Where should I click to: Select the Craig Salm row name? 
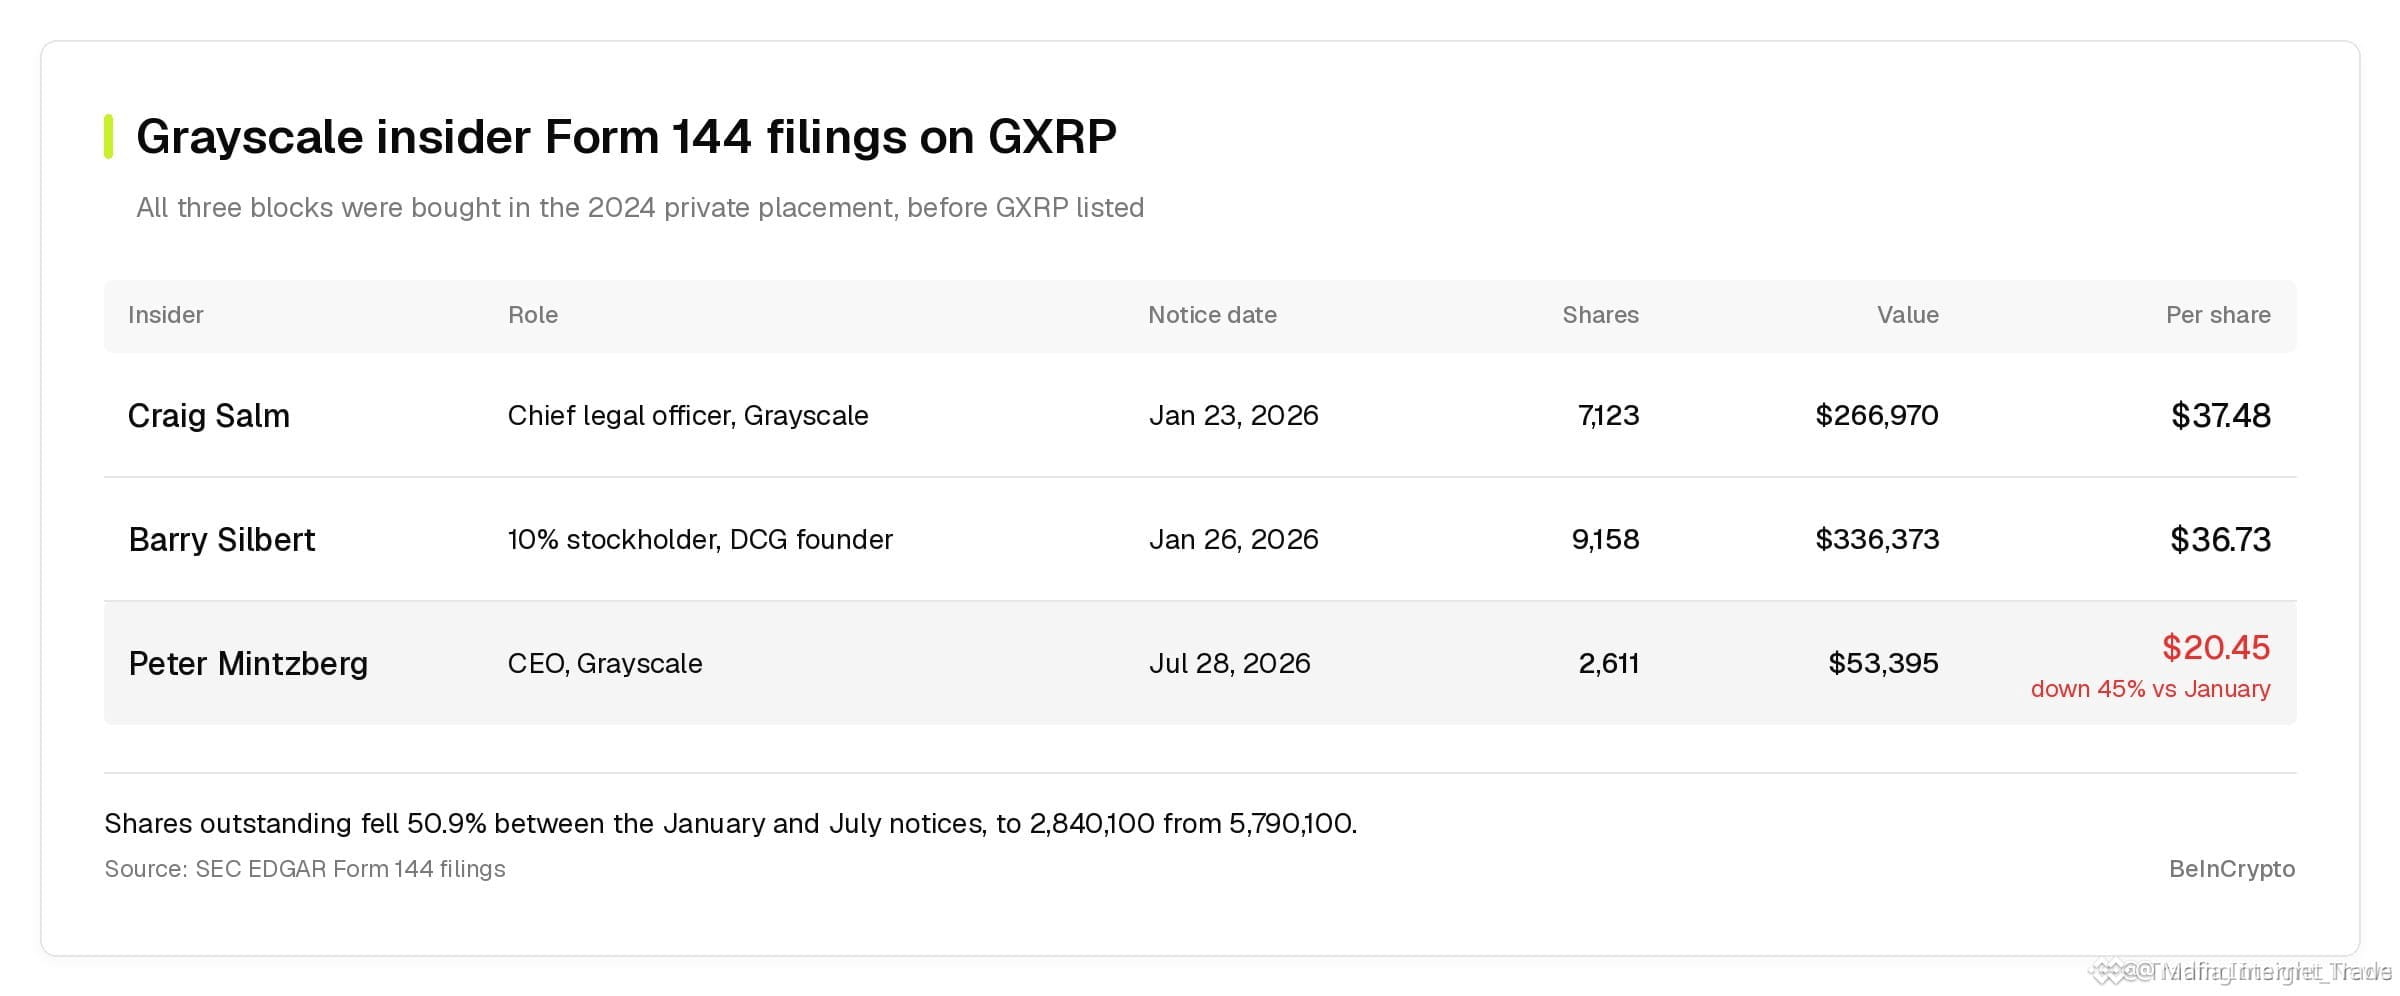coord(209,416)
